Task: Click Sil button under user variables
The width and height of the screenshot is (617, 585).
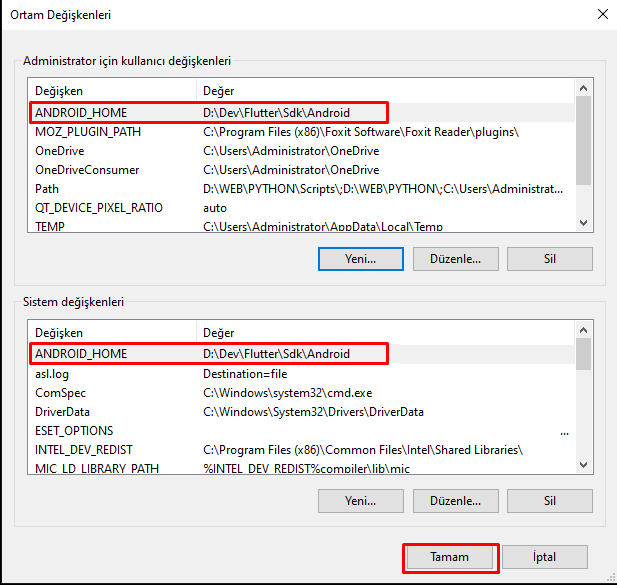Action: pos(549,258)
